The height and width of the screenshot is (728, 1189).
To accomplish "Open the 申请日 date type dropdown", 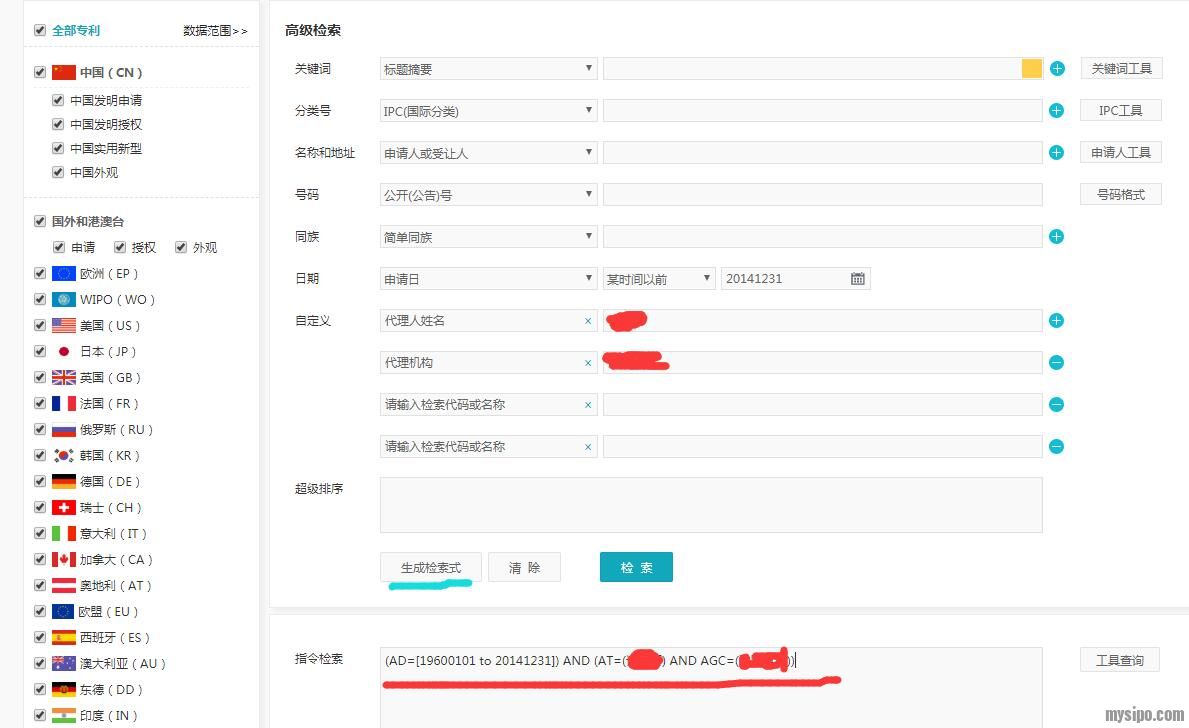I will click(488, 279).
